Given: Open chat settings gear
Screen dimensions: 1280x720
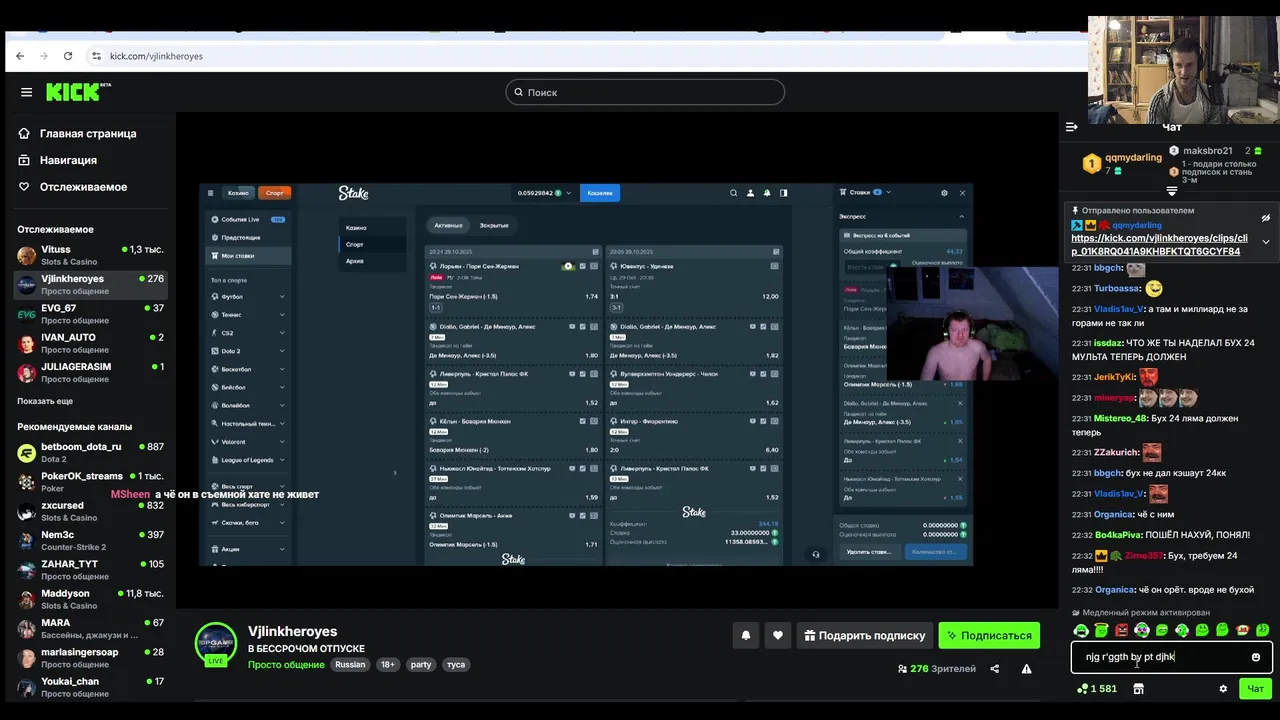Looking at the screenshot, I should point(1223,689).
